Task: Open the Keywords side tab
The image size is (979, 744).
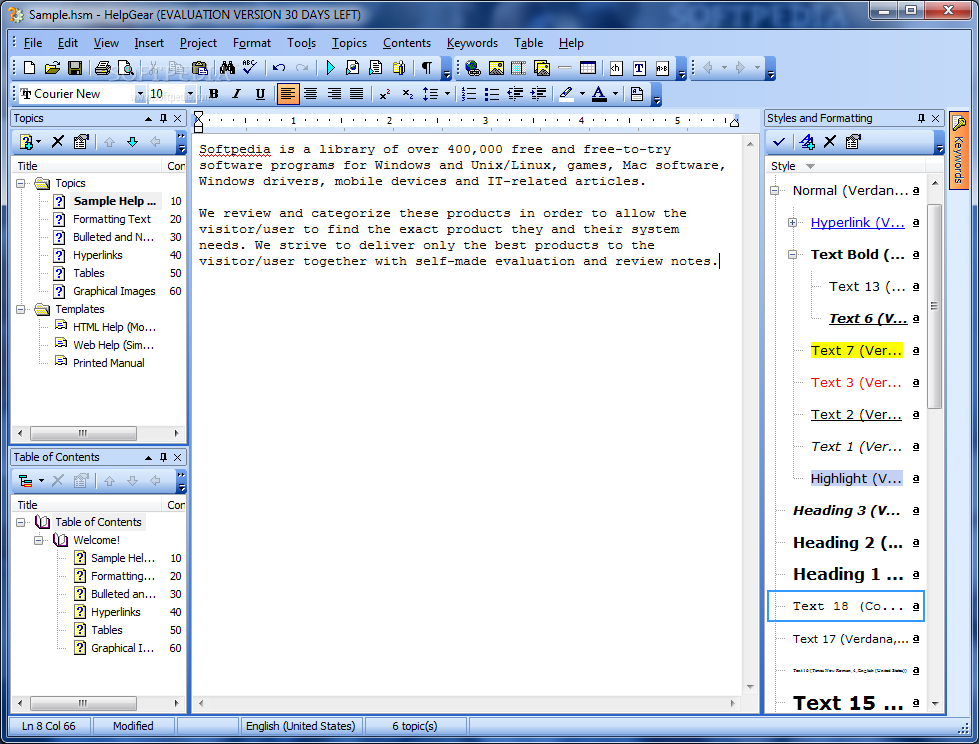Action: point(959,150)
